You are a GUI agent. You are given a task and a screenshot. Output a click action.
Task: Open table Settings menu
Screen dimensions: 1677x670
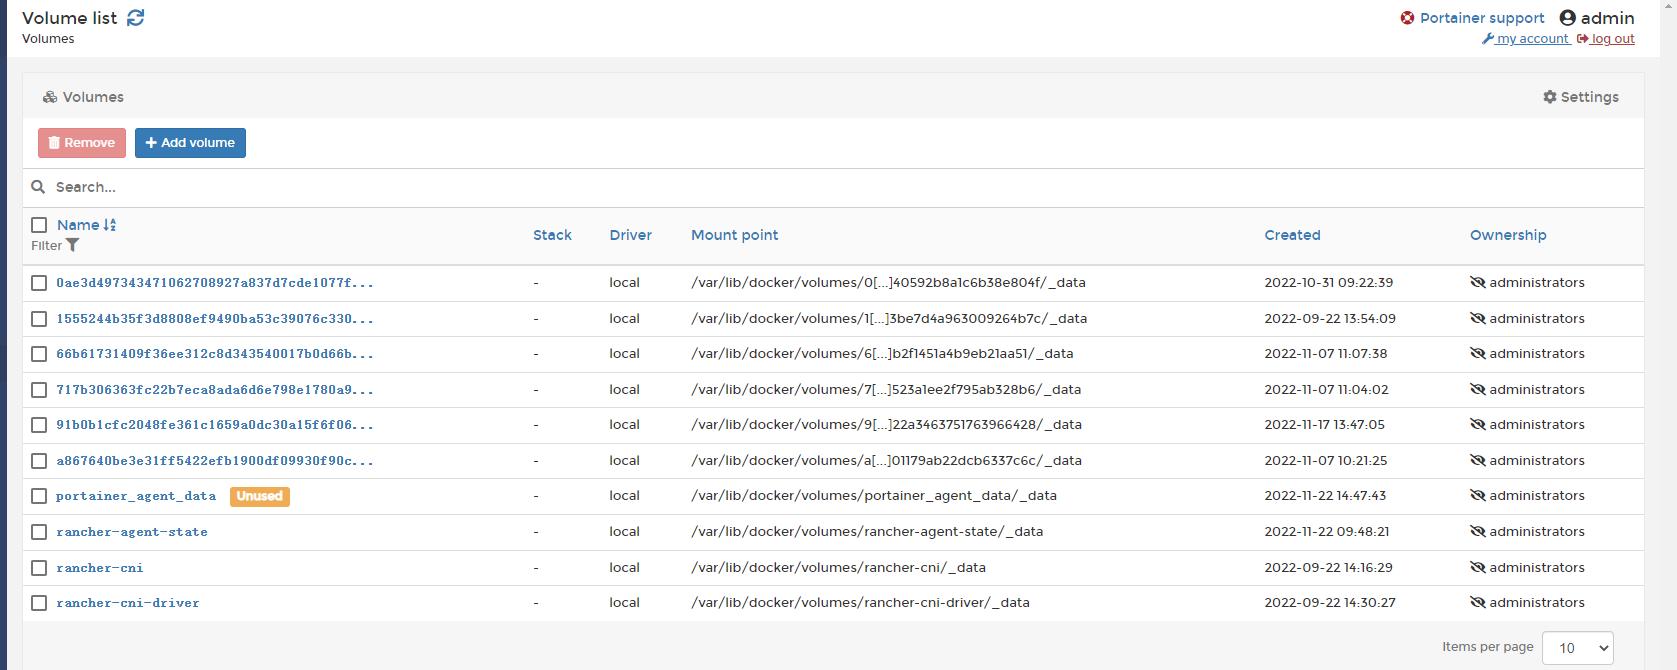tap(1580, 97)
